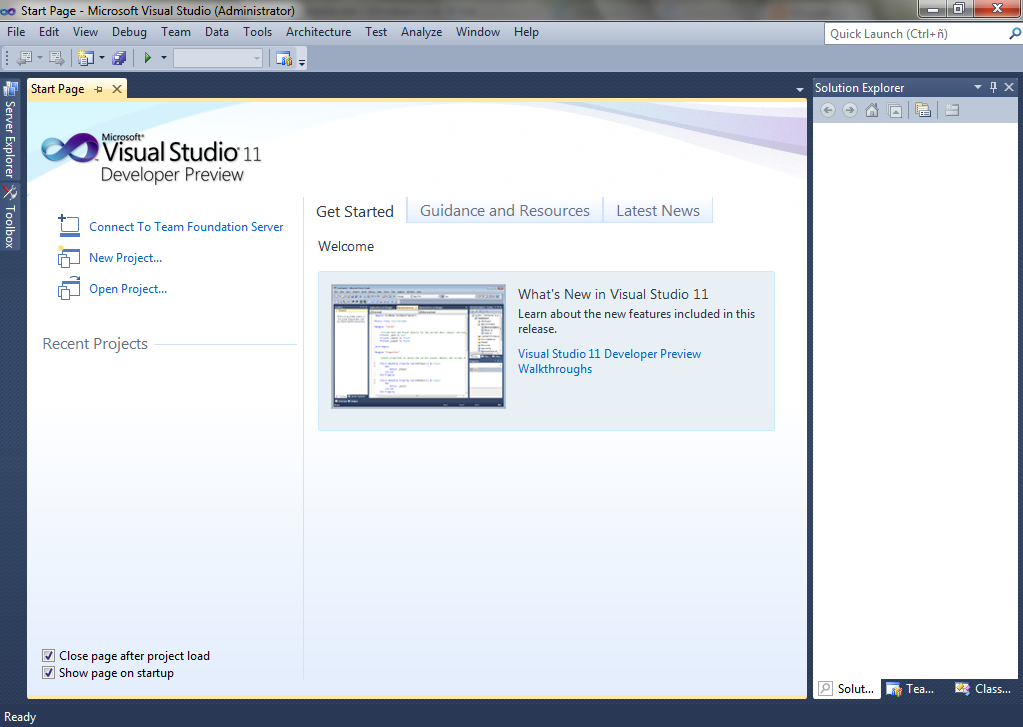
Task: Toggle auto-hide pin on Solution Explorer
Action: click(993, 88)
